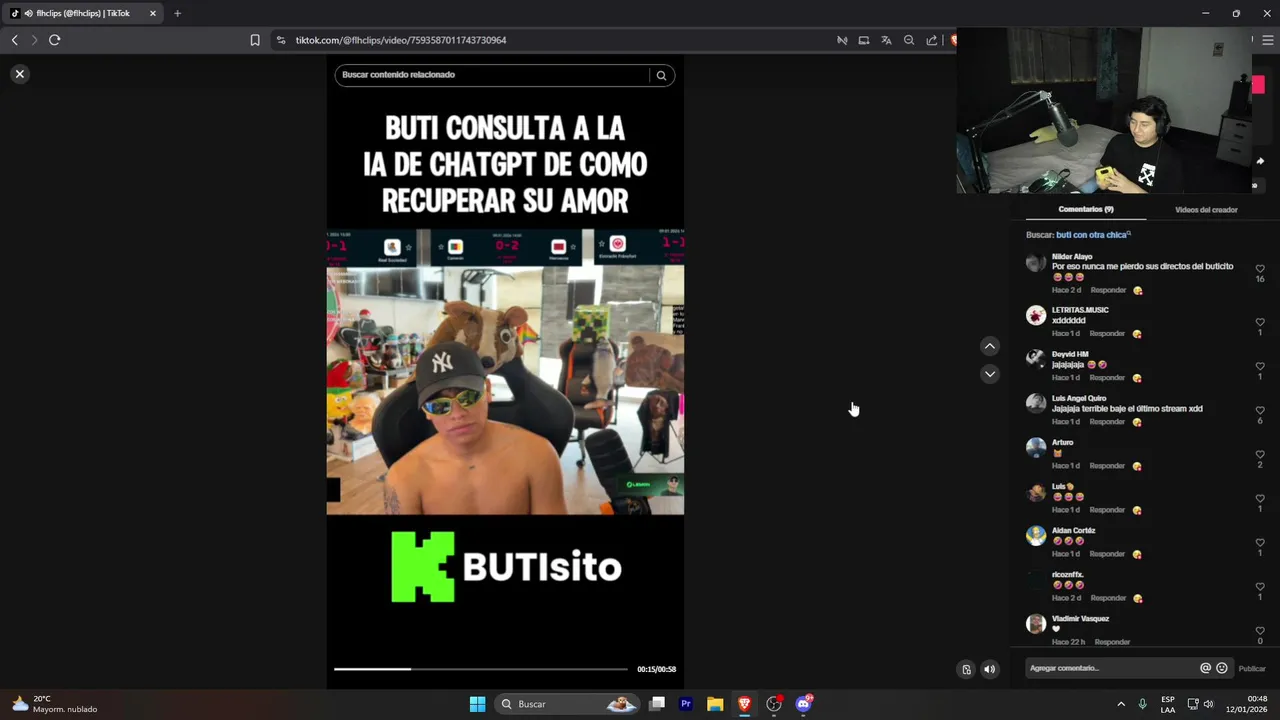Open LETRITAS.MUSIC's profile avatar
Viewport: 1280px width, 720px height.
tap(1036, 315)
